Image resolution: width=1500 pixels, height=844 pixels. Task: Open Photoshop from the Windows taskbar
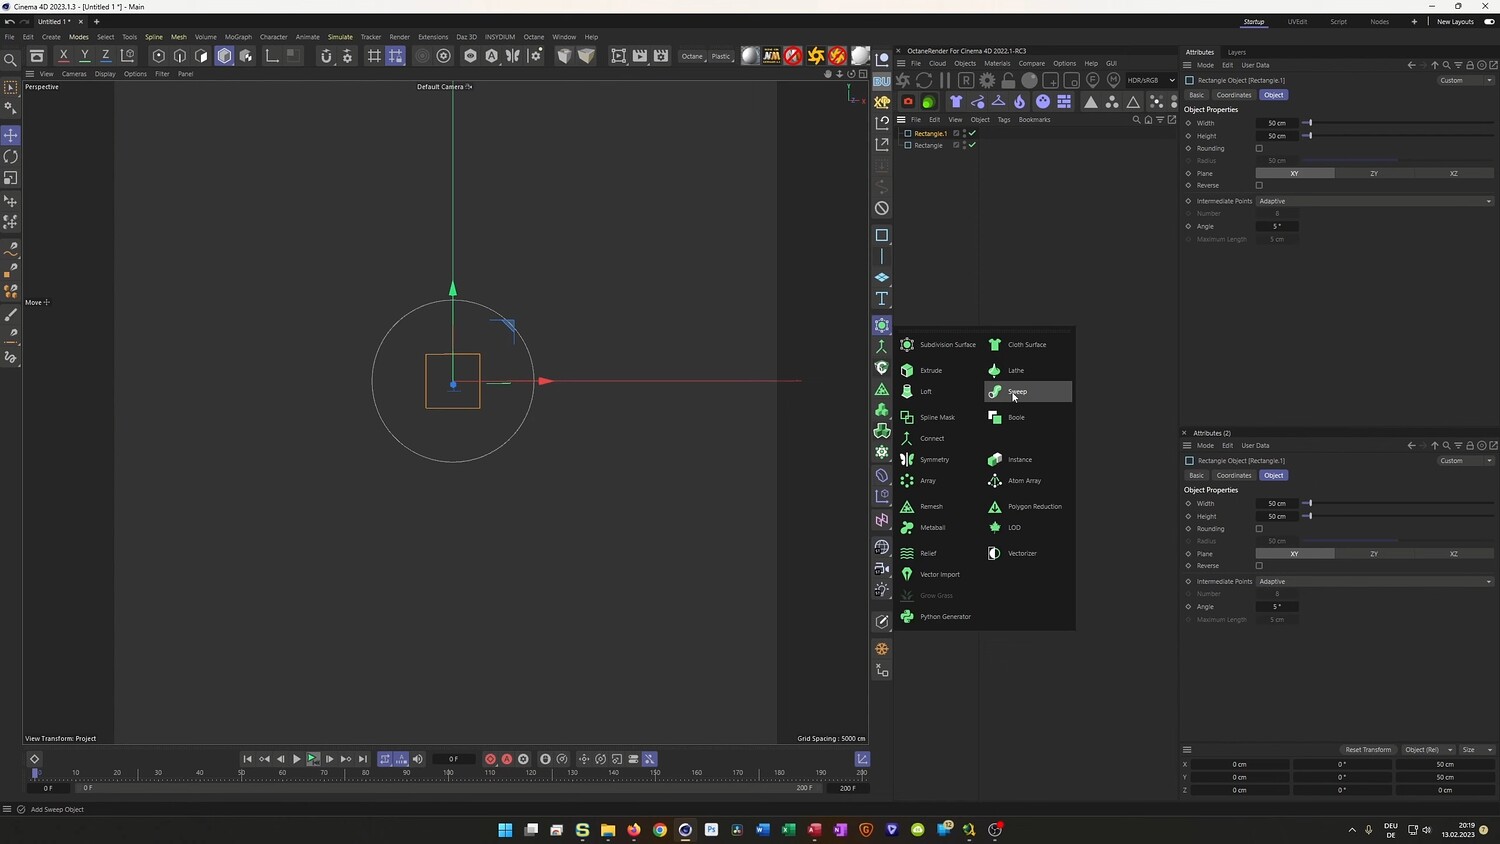click(711, 830)
